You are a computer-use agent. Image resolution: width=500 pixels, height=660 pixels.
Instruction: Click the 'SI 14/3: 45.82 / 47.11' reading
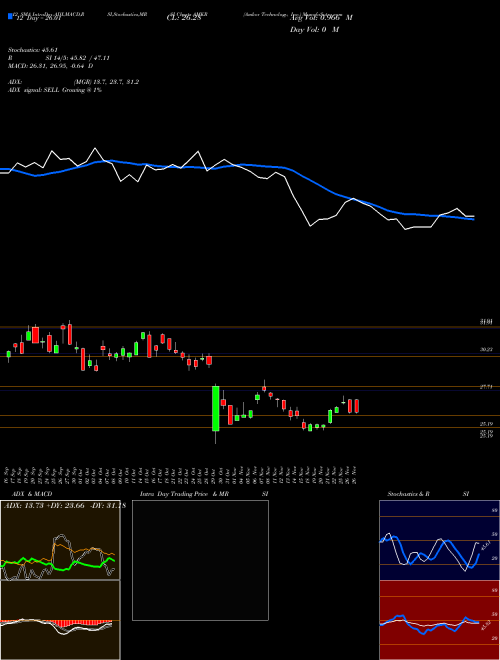(78, 58)
